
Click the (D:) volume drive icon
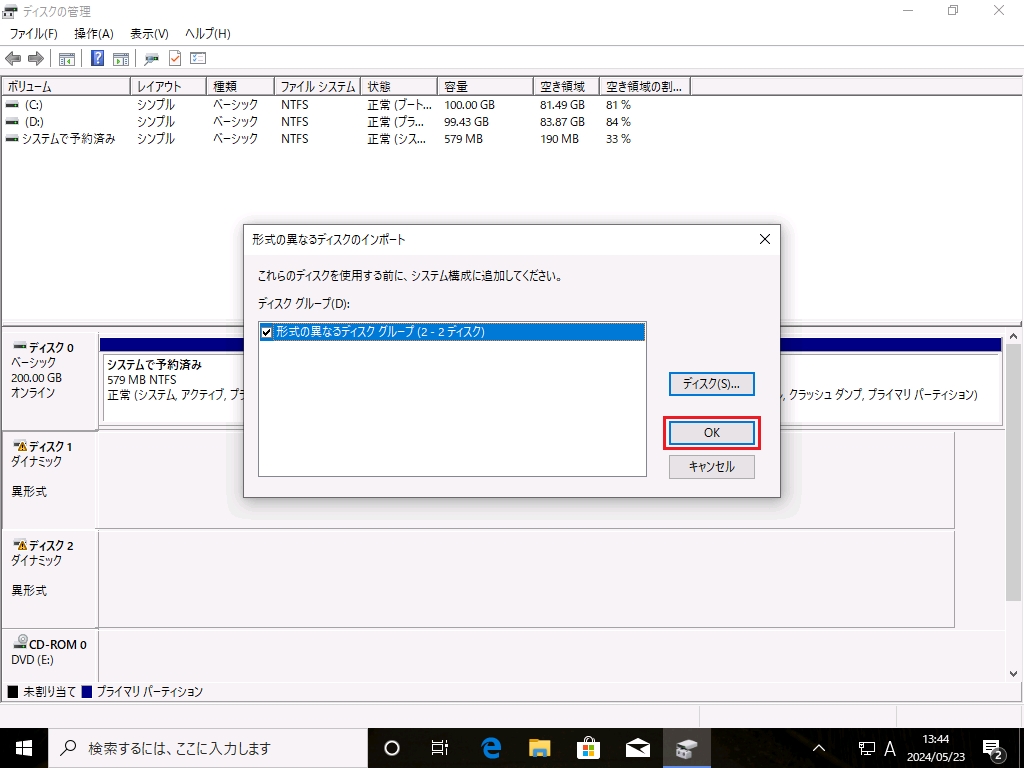coord(12,121)
